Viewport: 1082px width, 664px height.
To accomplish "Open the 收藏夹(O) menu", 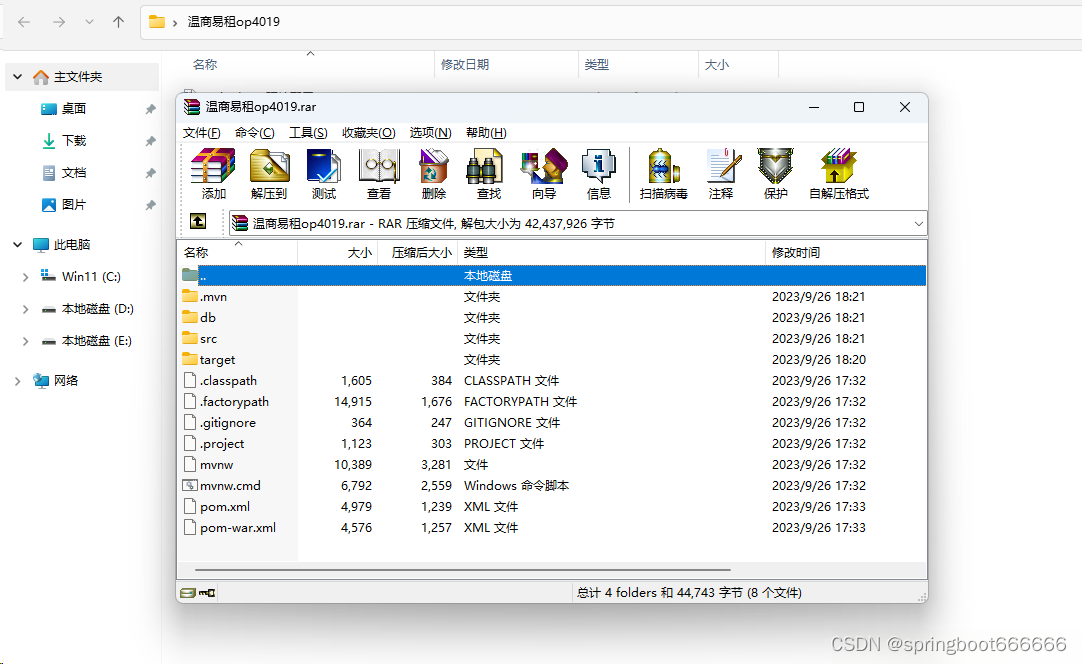I will [x=368, y=133].
